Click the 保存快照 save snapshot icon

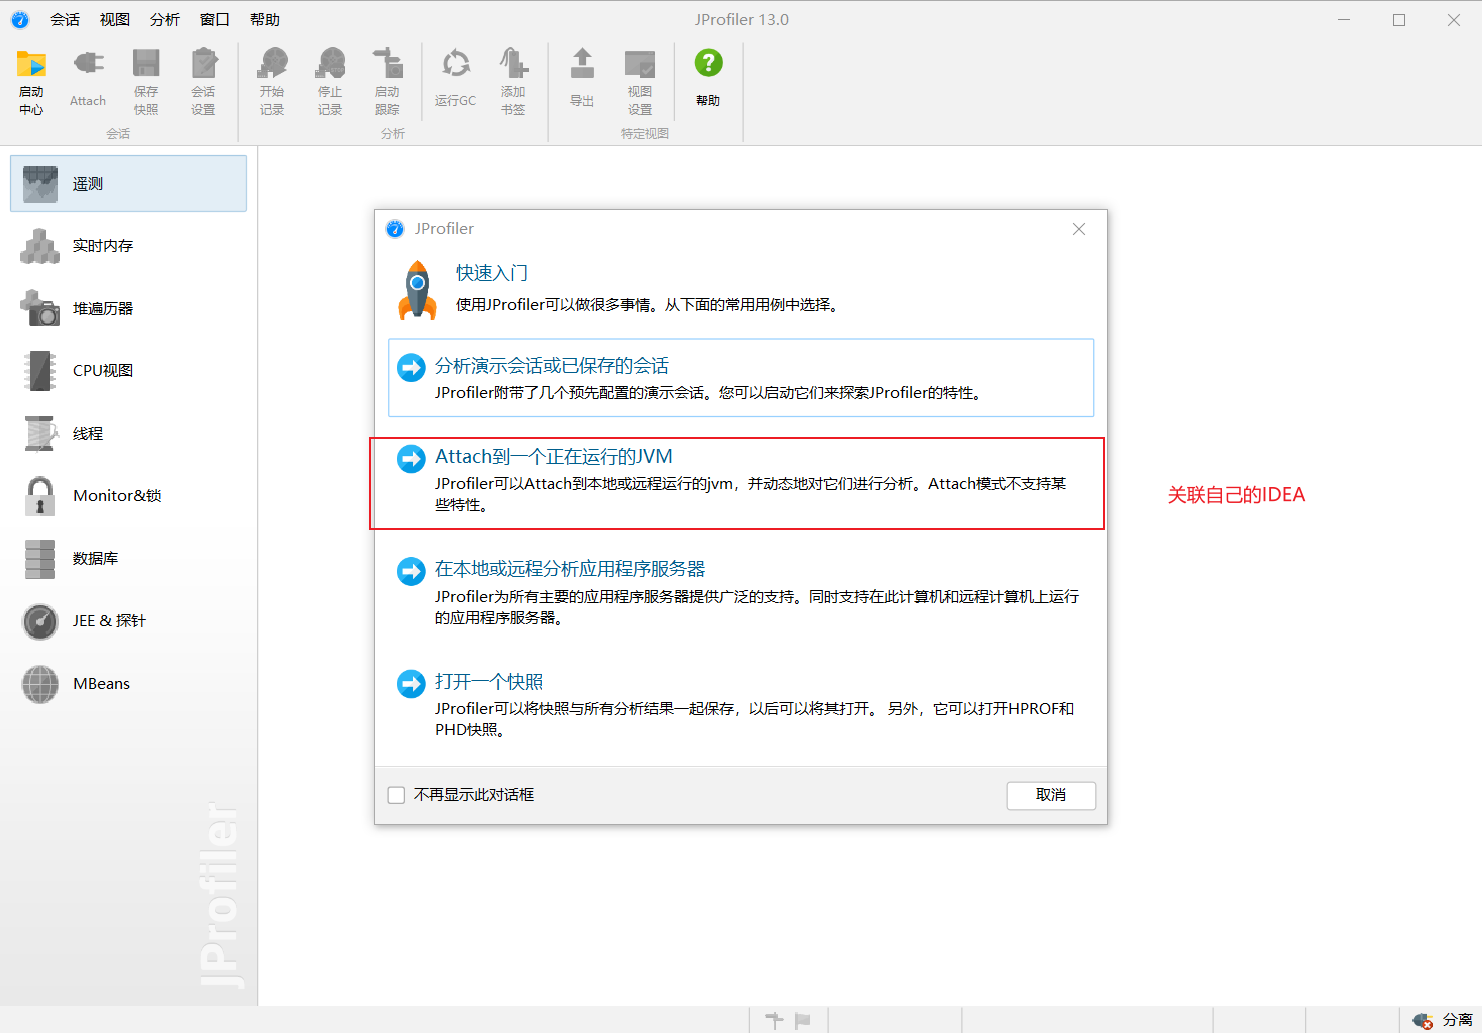(x=146, y=64)
